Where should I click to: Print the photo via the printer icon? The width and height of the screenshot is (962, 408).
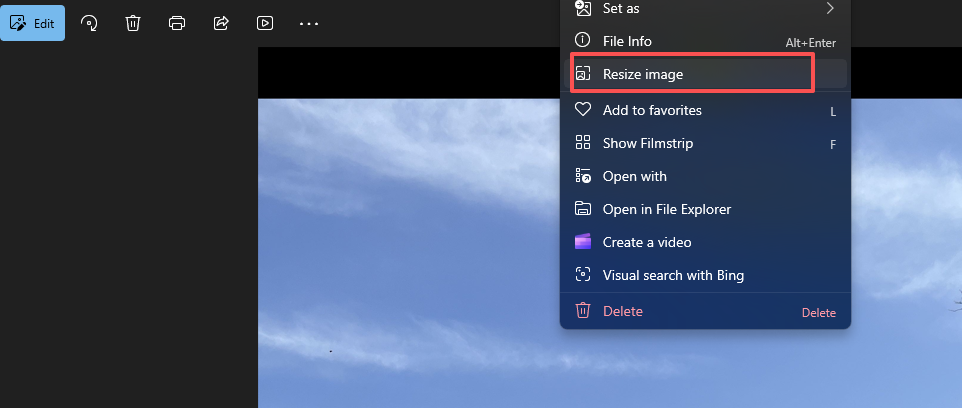coord(177,23)
